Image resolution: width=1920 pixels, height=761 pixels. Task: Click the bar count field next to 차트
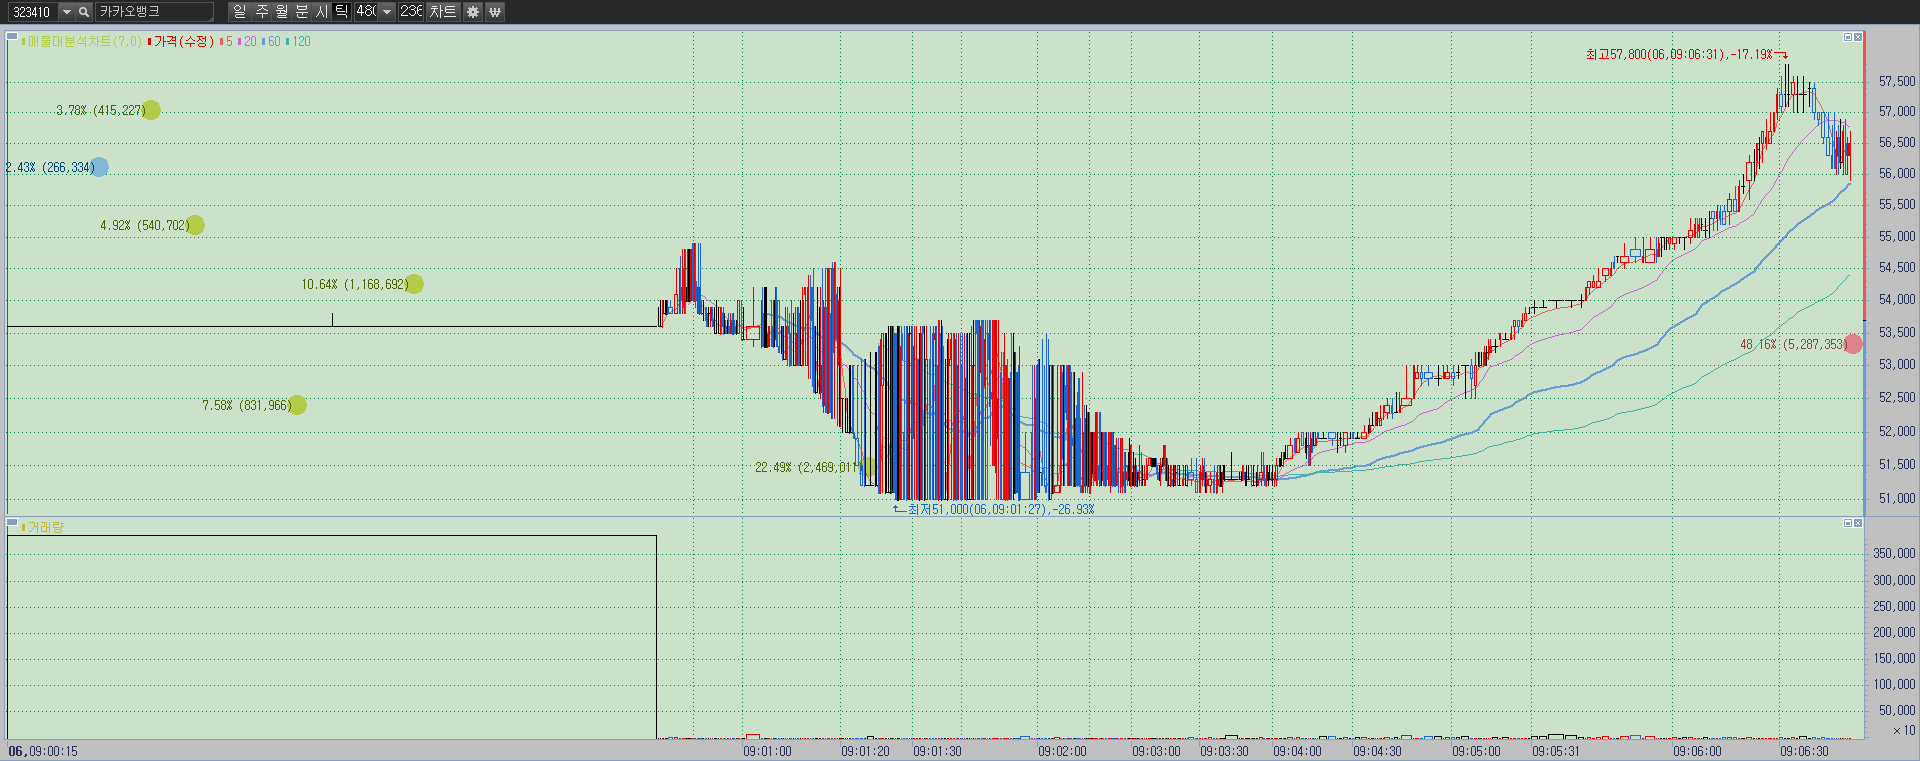click(x=412, y=12)
